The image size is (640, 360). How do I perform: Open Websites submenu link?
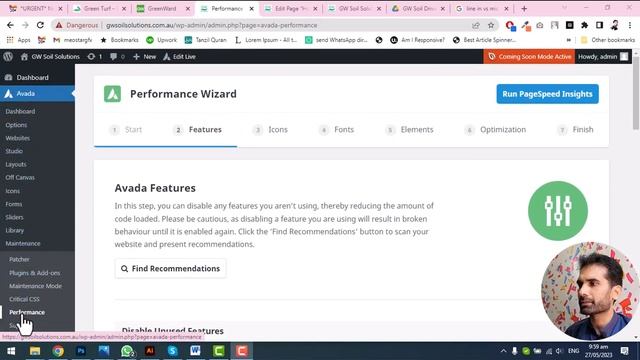18,138
